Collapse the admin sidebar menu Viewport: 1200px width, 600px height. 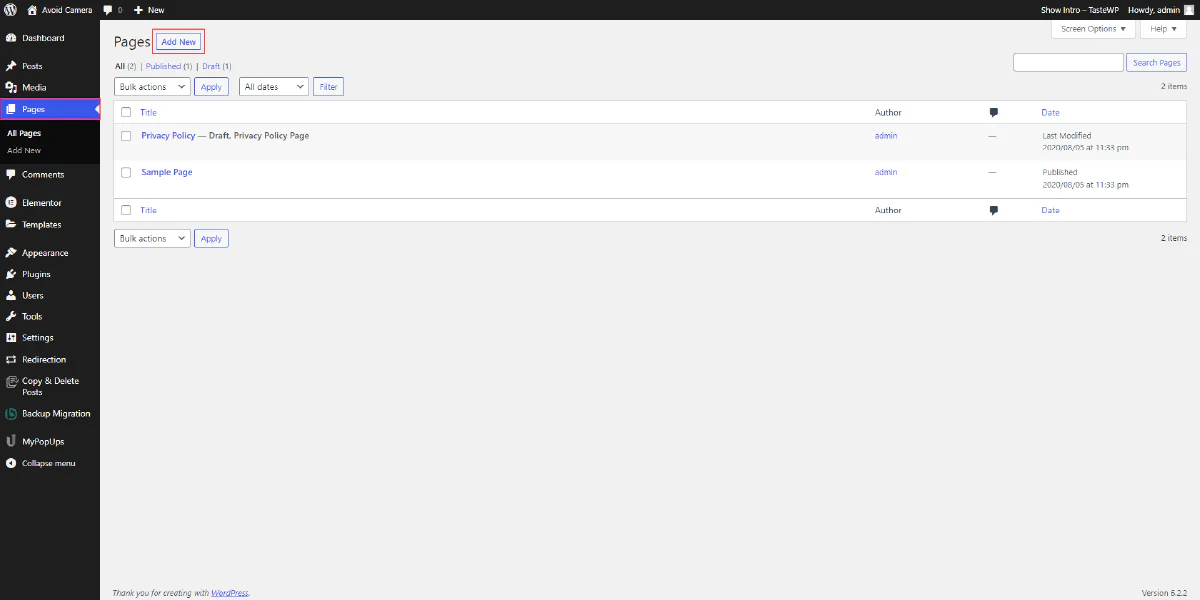pyautogui.click(x=10, y=463)
